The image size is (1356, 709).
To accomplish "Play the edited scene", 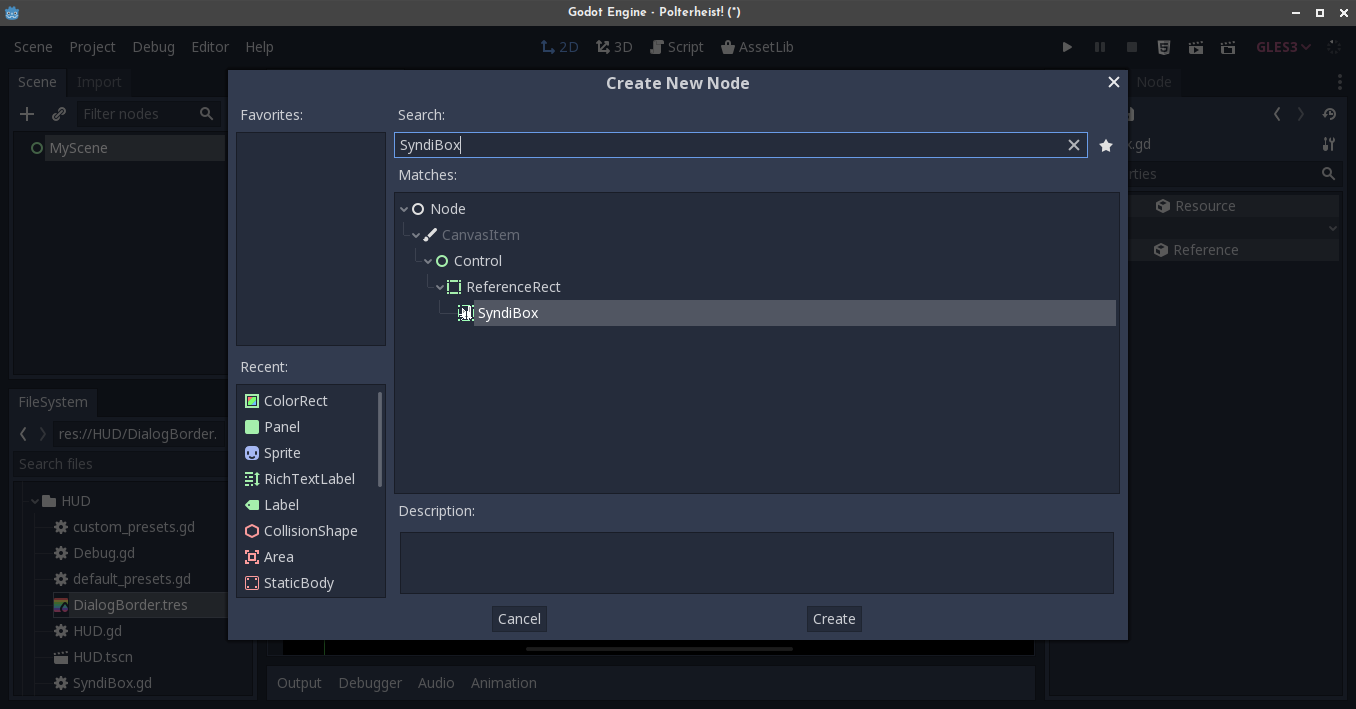I will pyautogui.click(x=1195, y=47).
